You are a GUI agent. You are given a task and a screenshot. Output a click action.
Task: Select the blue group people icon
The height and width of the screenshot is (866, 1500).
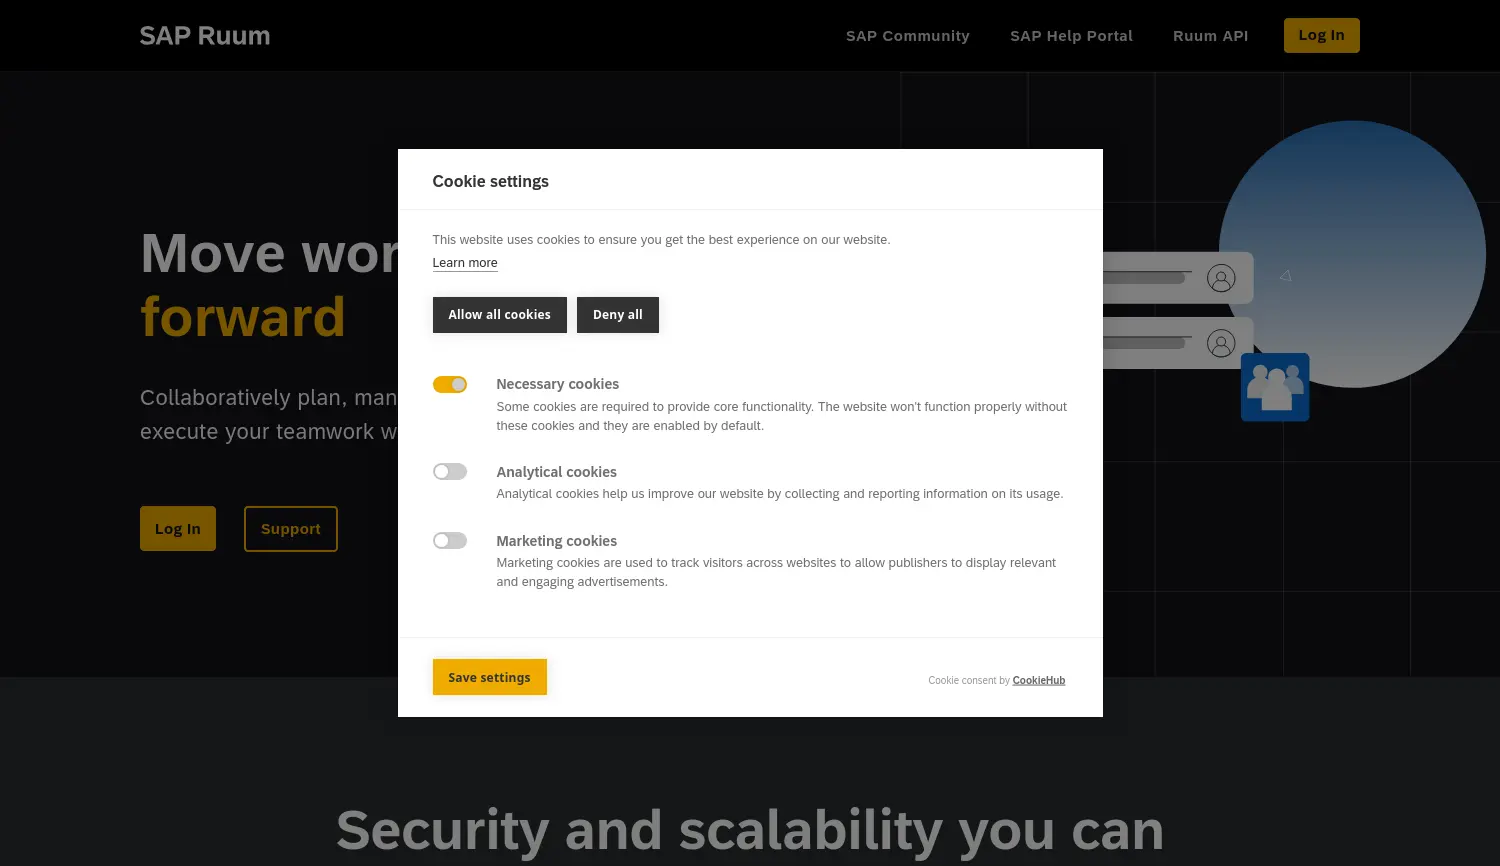[x=1275, y=387]
